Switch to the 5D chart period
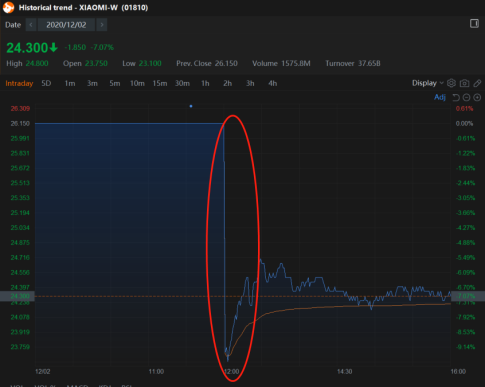Image resolution: width=485 pixels, height=387 pixels. (x=46, y=83)
